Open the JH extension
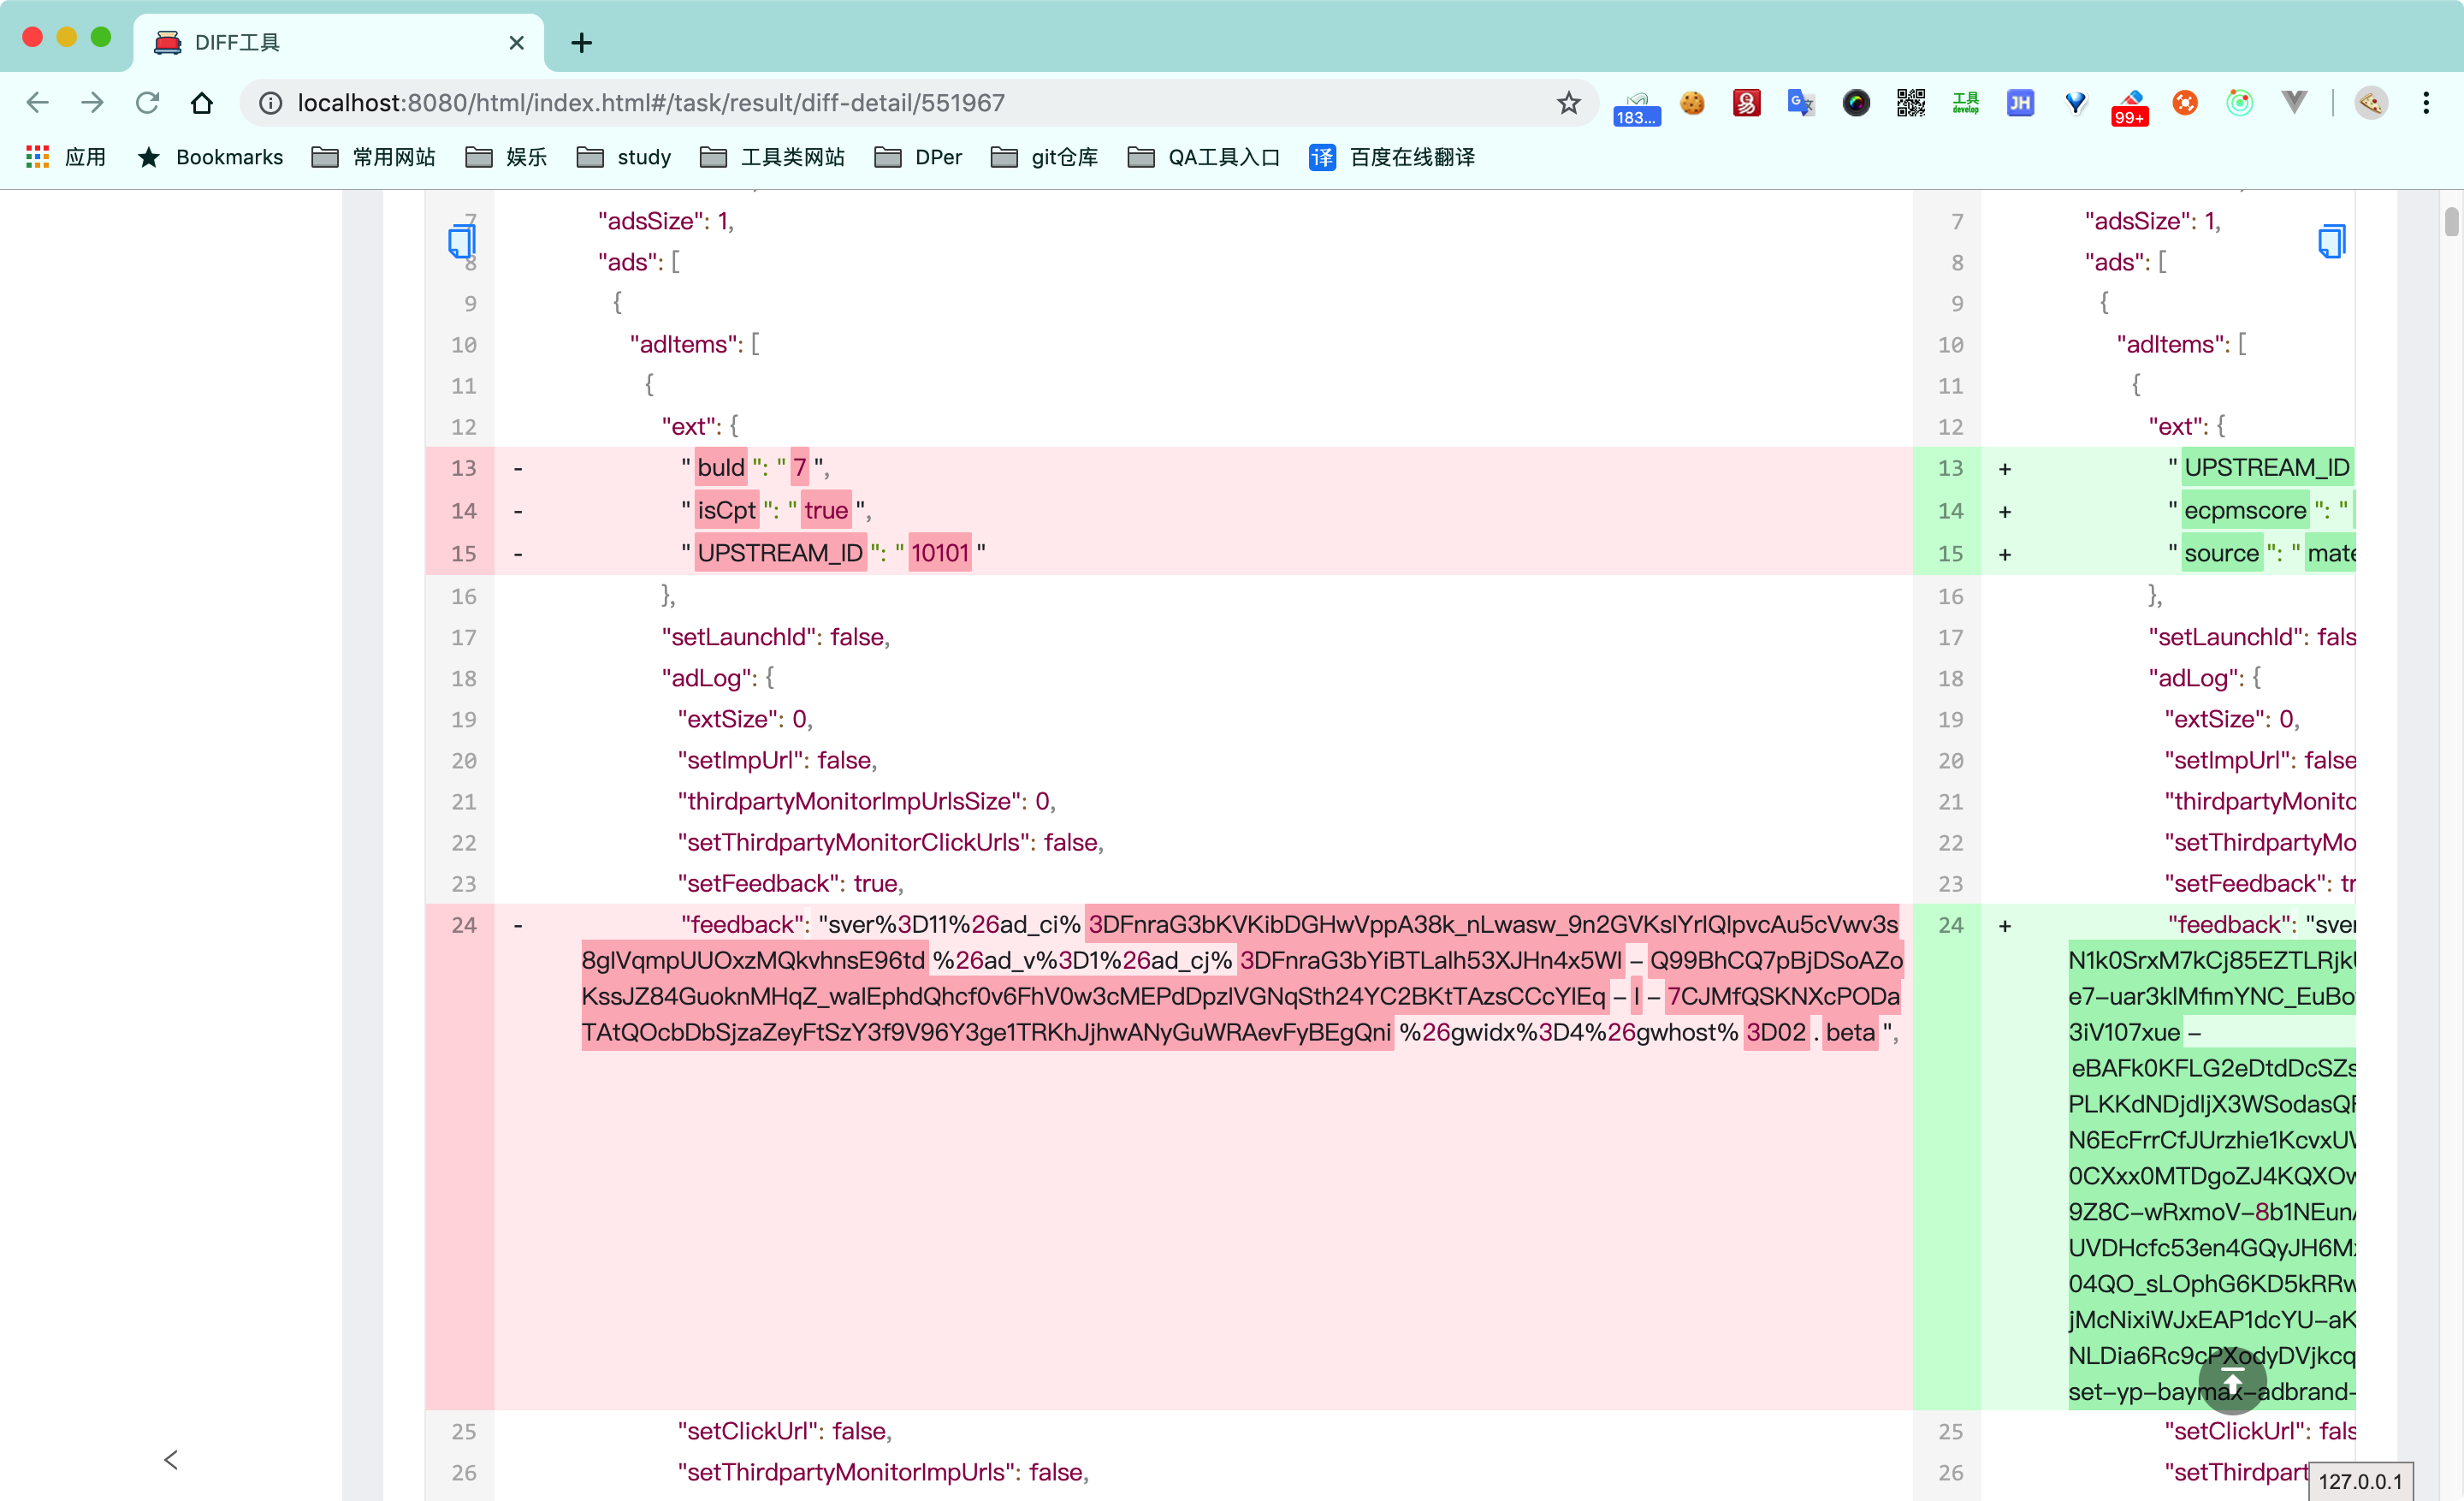The width and height of the screenshot is (2464, 1501). tap(2020, 103)
